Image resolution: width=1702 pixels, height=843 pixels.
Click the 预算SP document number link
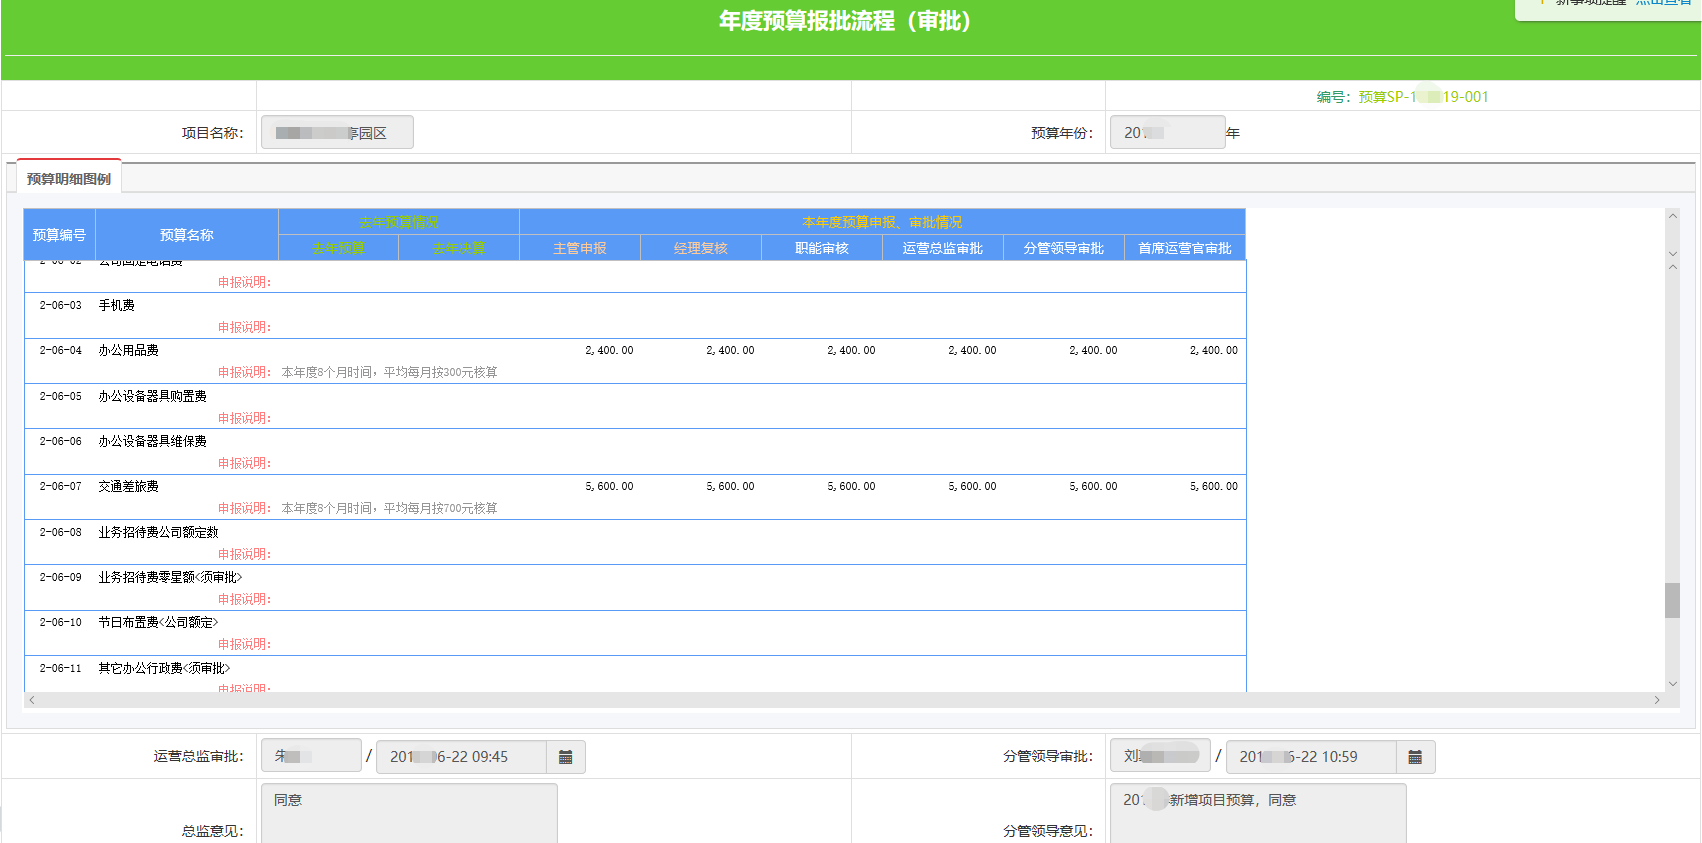click(x=1422, y=97)
